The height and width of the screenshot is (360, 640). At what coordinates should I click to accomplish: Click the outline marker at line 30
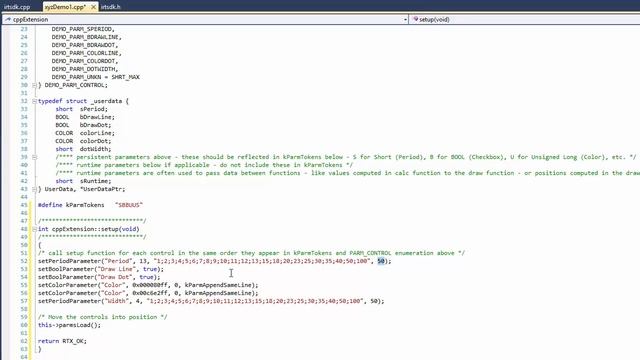coord(34,85)
